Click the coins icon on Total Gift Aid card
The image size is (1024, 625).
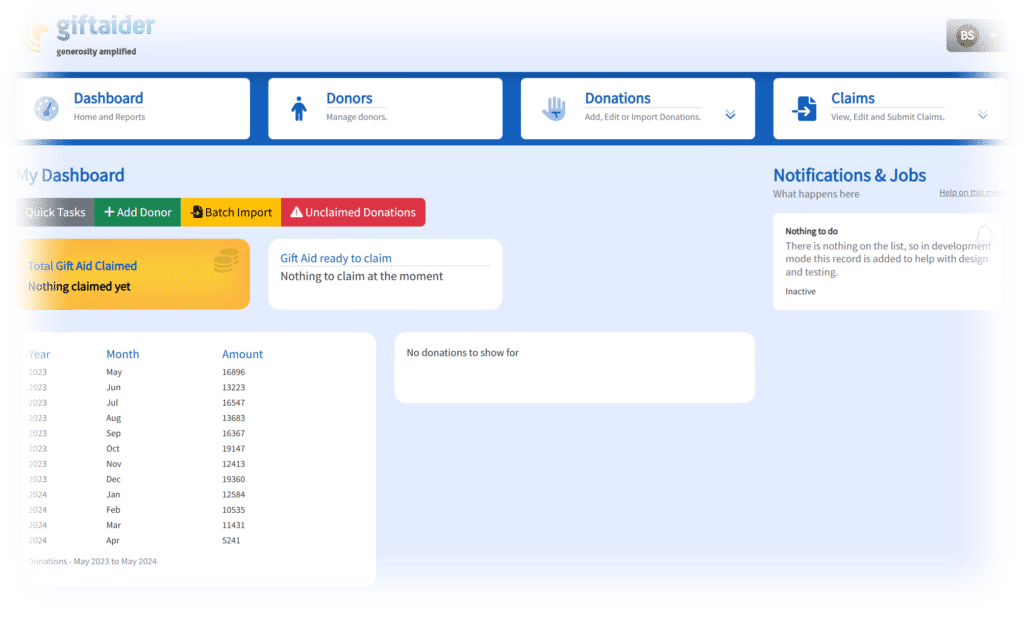coord(226,258)
